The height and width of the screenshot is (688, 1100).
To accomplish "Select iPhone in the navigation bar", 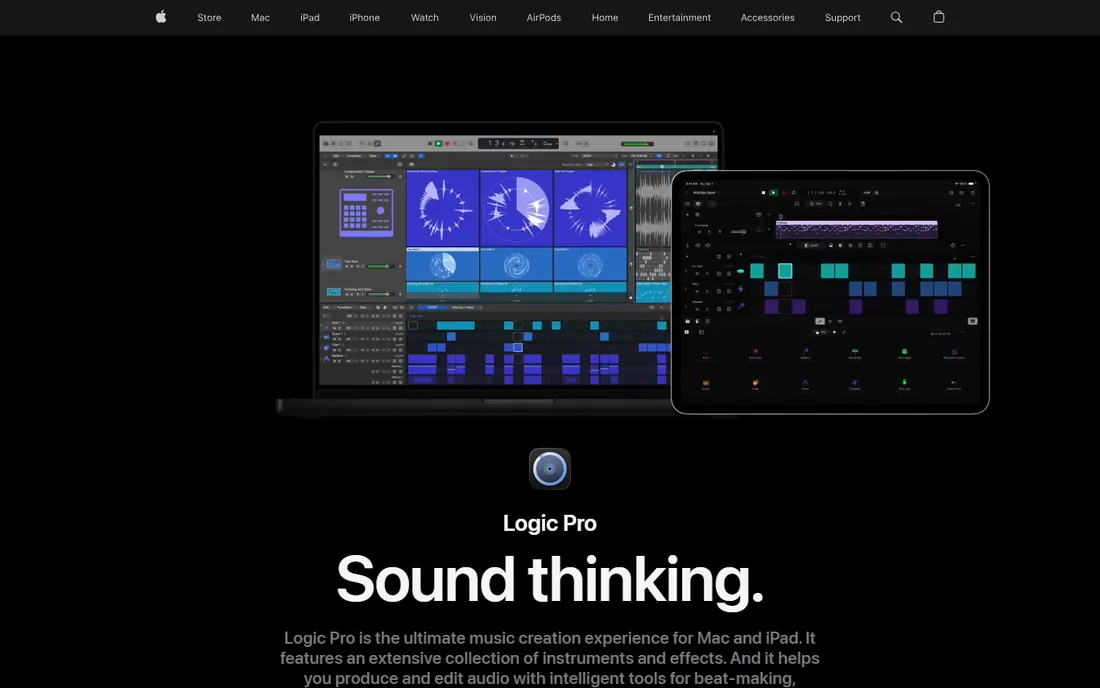I will (364, 18).
